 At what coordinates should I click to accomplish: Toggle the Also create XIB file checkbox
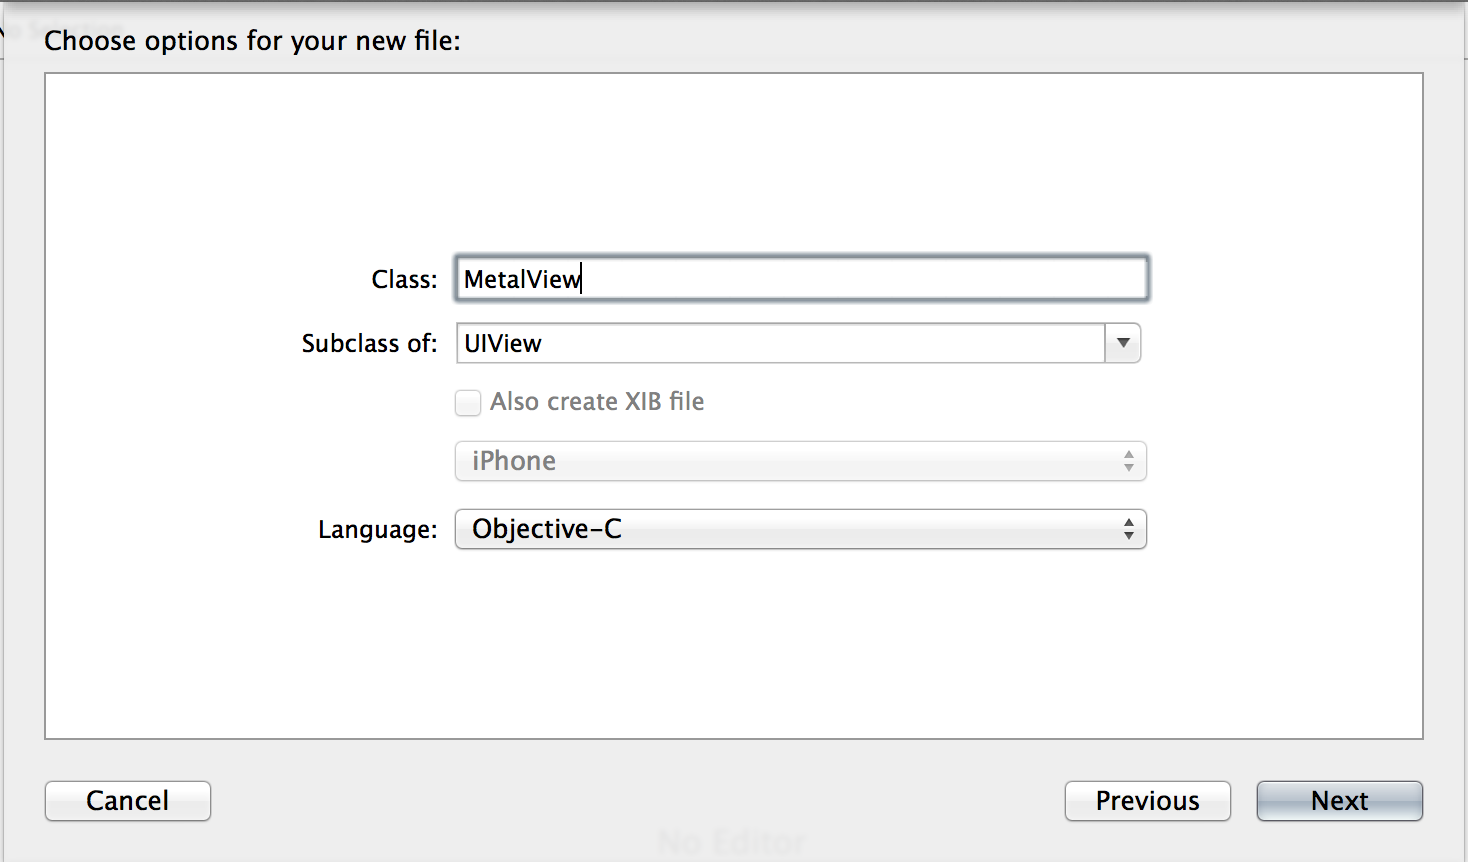[468, 402]
